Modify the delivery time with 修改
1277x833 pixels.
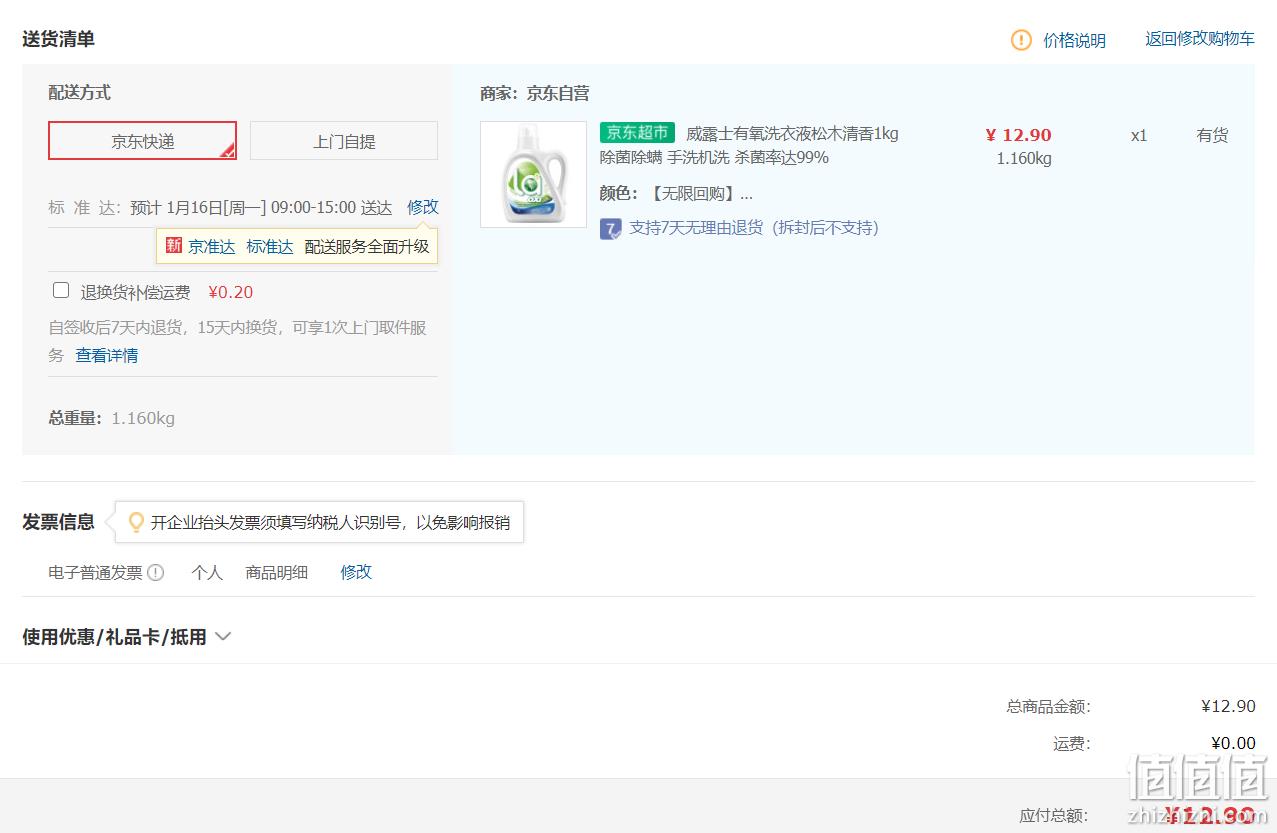pos(423,207)
